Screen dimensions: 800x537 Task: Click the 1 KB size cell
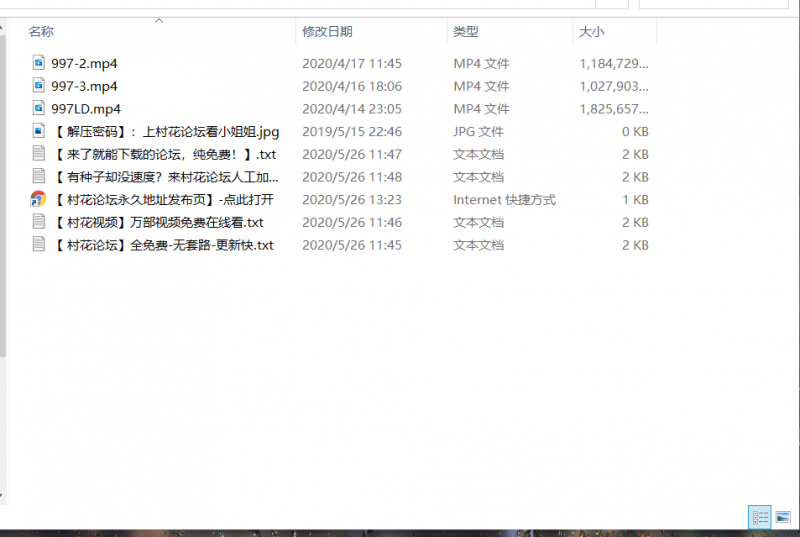click(x=635, y=199)
